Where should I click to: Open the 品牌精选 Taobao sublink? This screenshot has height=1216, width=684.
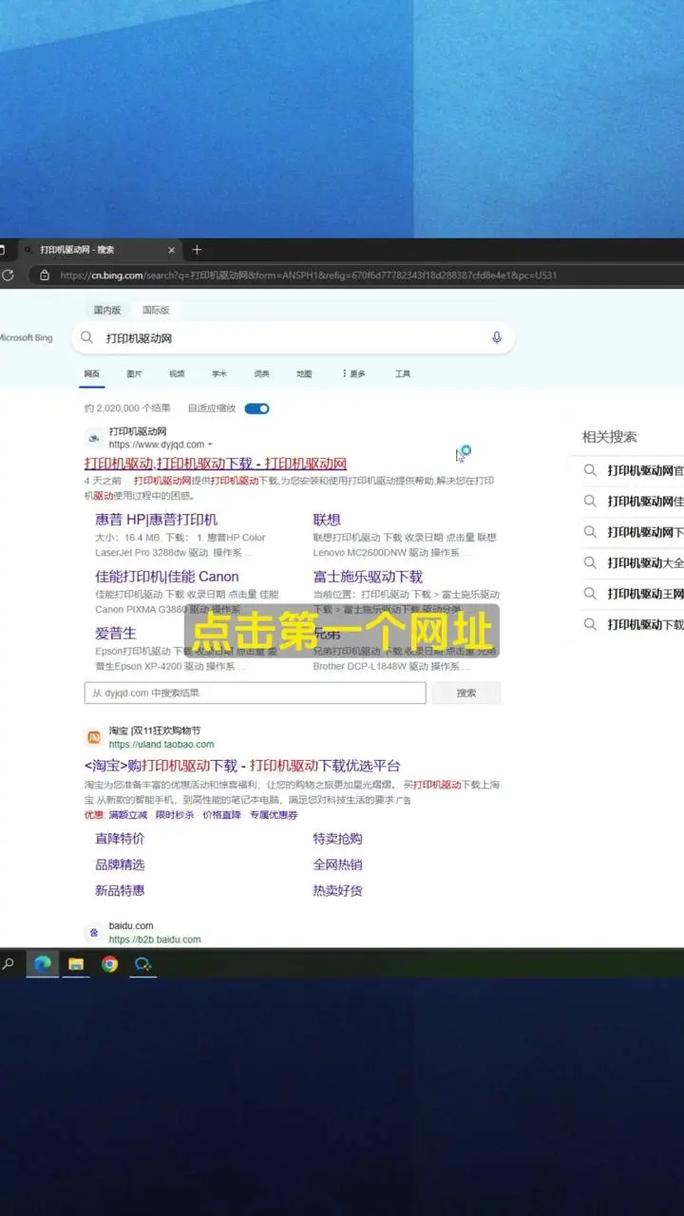pos(120,865)
